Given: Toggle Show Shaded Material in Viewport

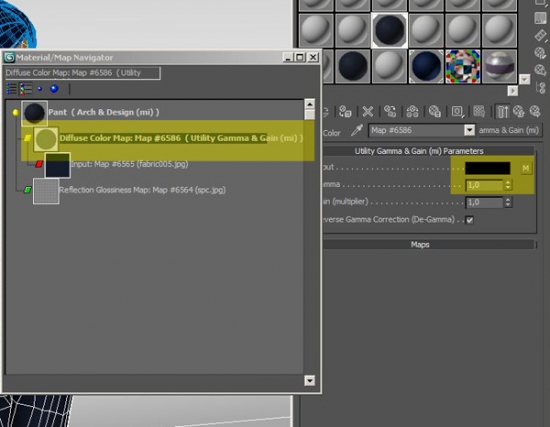Looking at the screenshot, I should [x=479, y=112].
